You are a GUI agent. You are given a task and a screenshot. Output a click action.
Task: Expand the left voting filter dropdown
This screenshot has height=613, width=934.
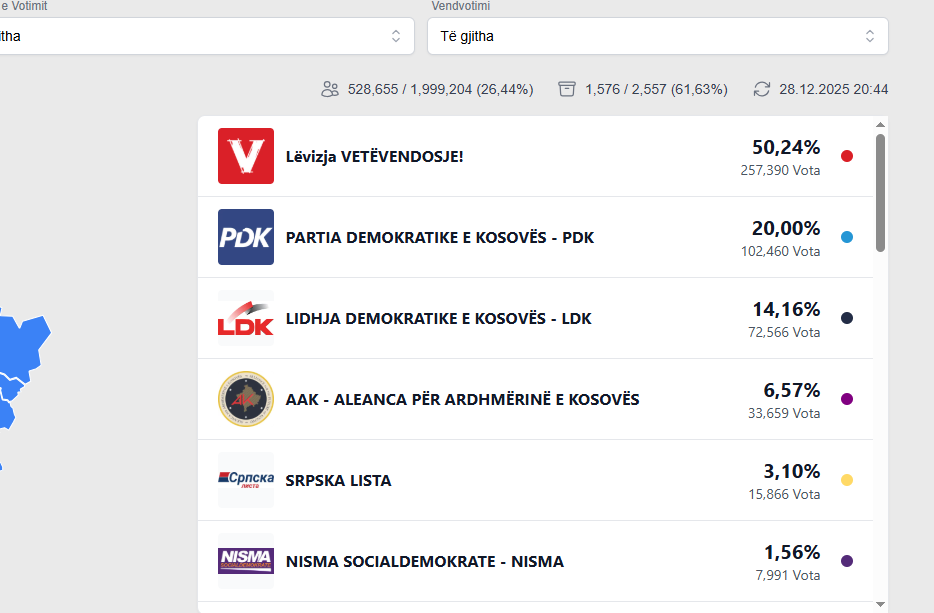click(x=200, y=36)
